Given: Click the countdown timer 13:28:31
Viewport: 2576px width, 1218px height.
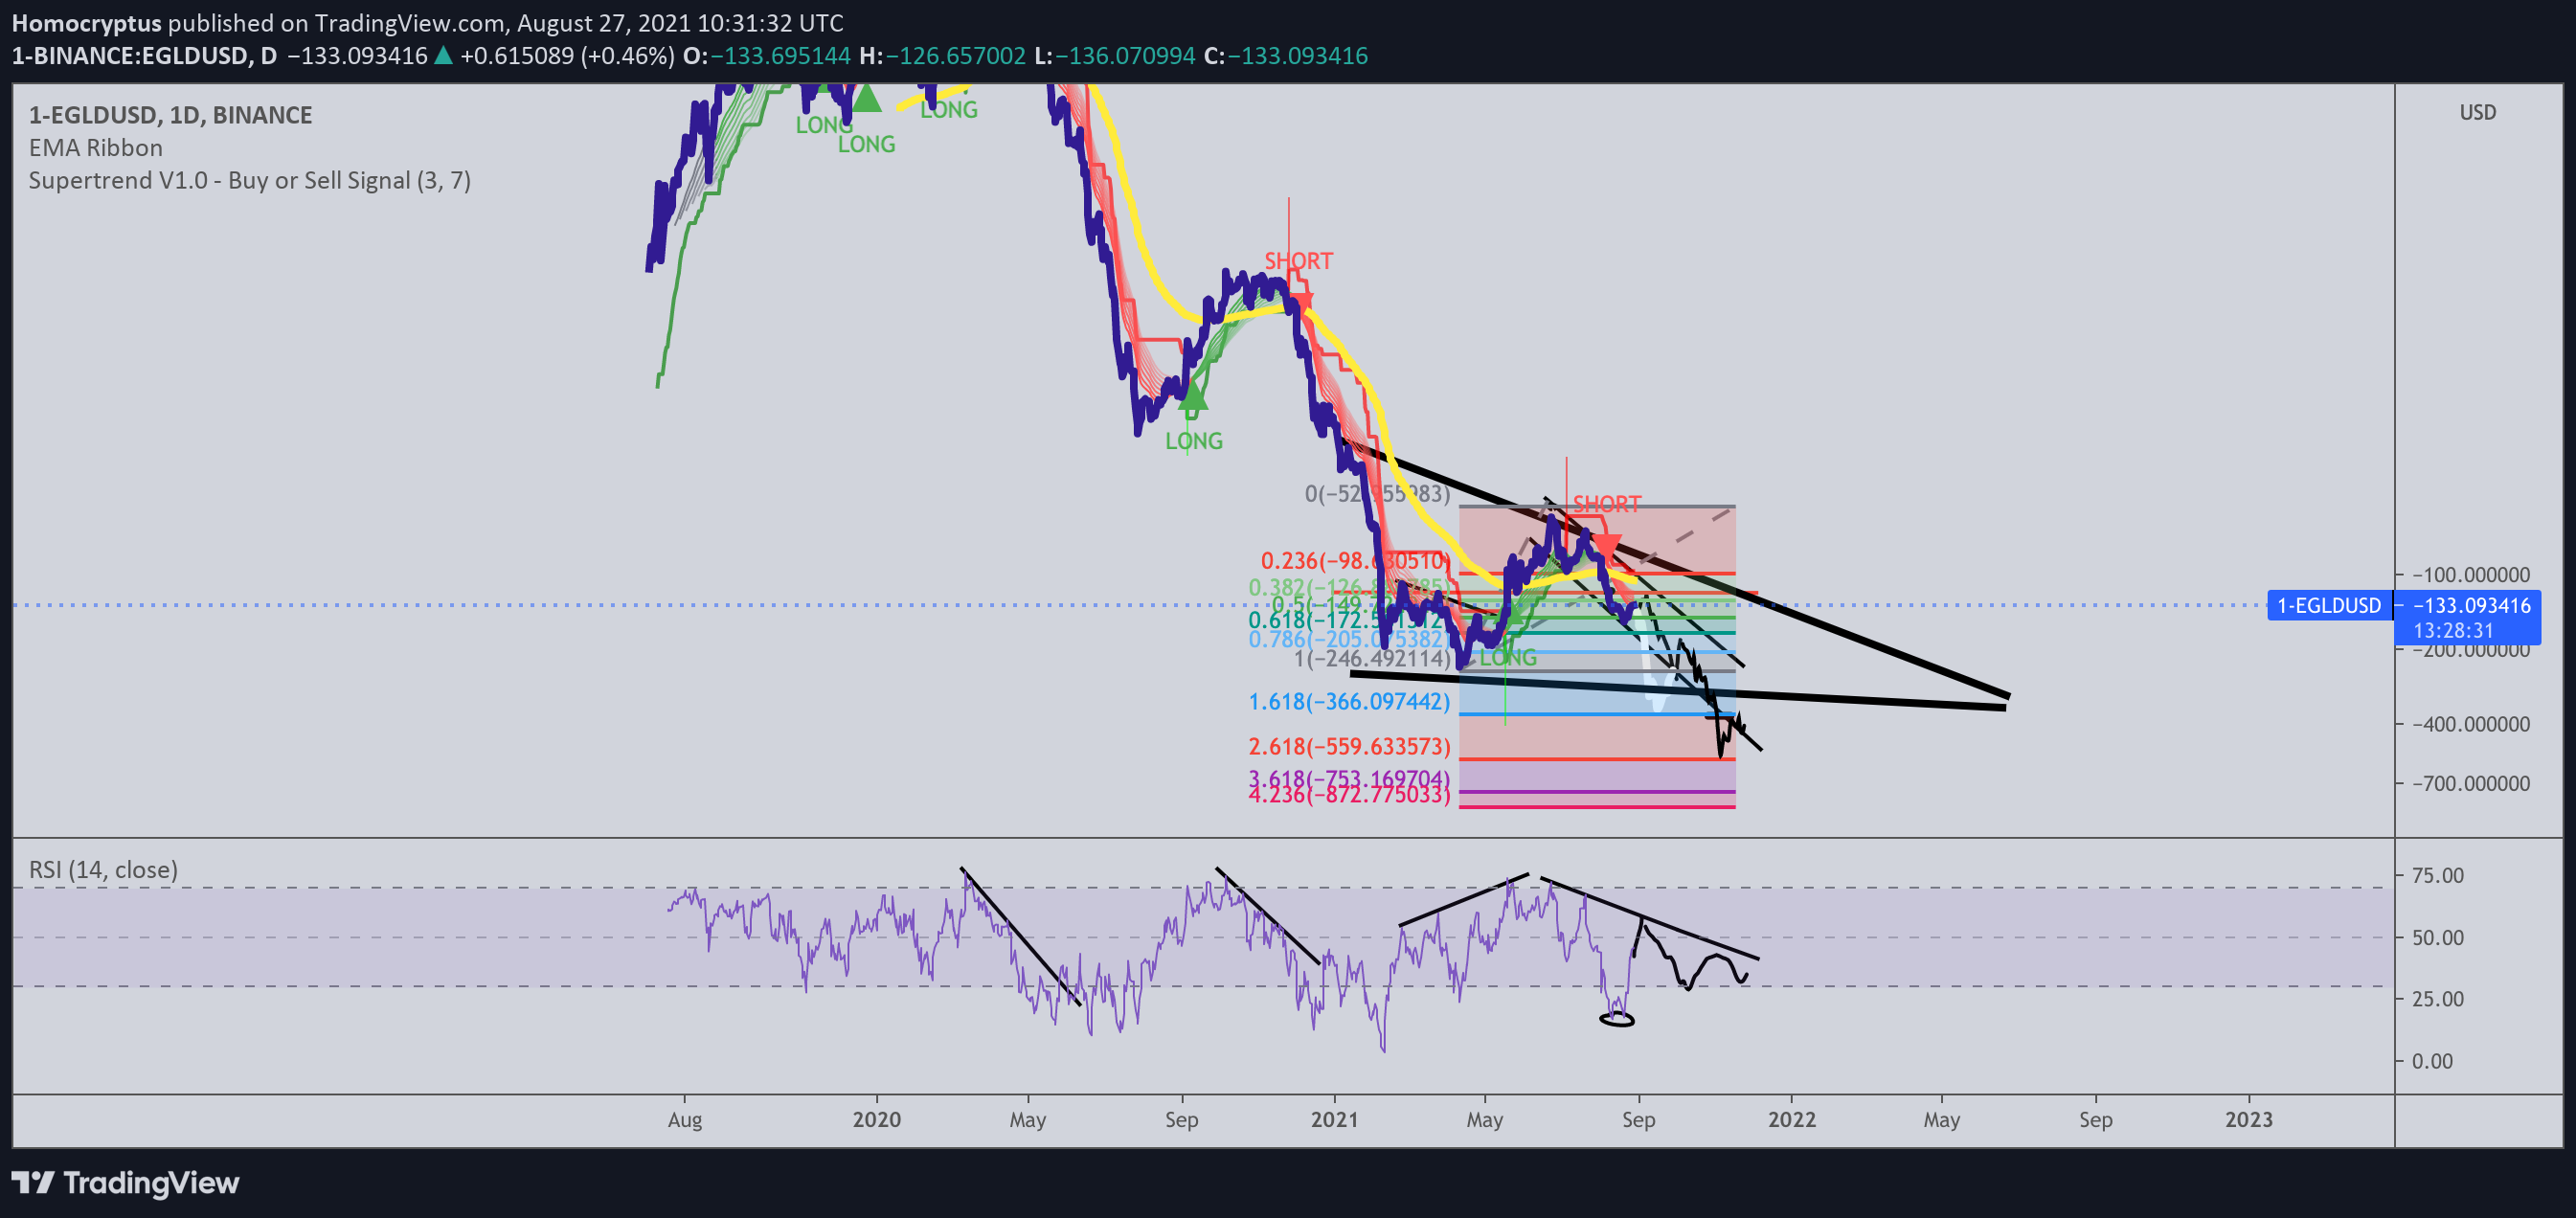Looking at the screenshot, I should point(2453,631).
